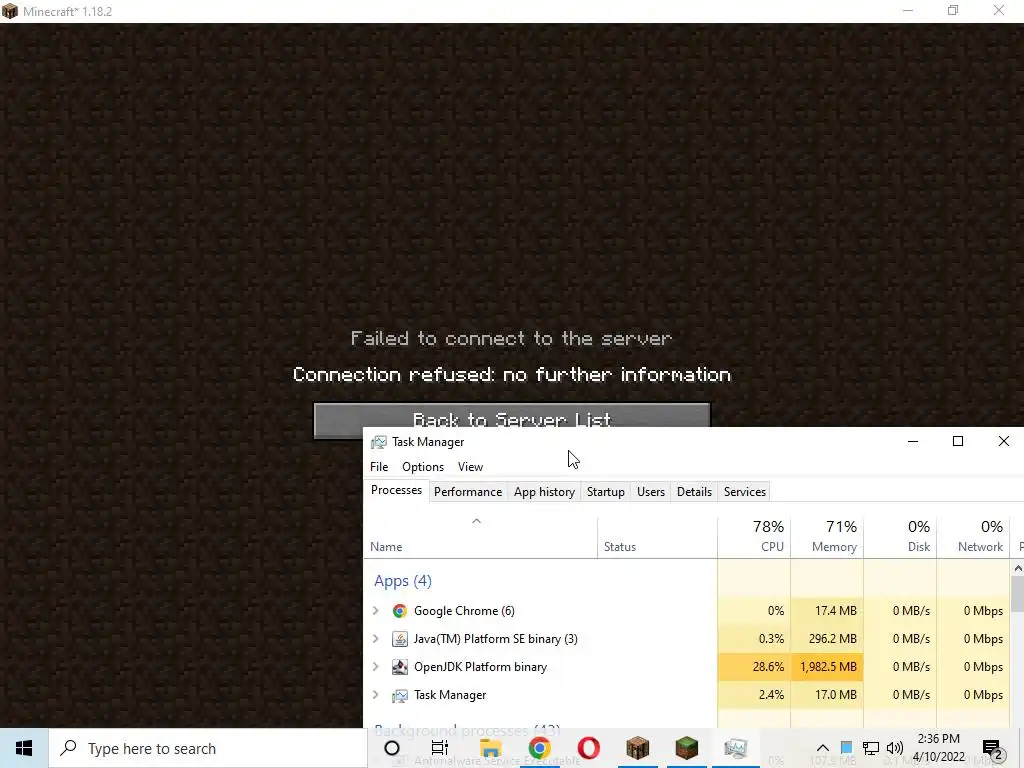
Task: Click the 28.6% CPU cell
Action: click(x=754, y=667)
